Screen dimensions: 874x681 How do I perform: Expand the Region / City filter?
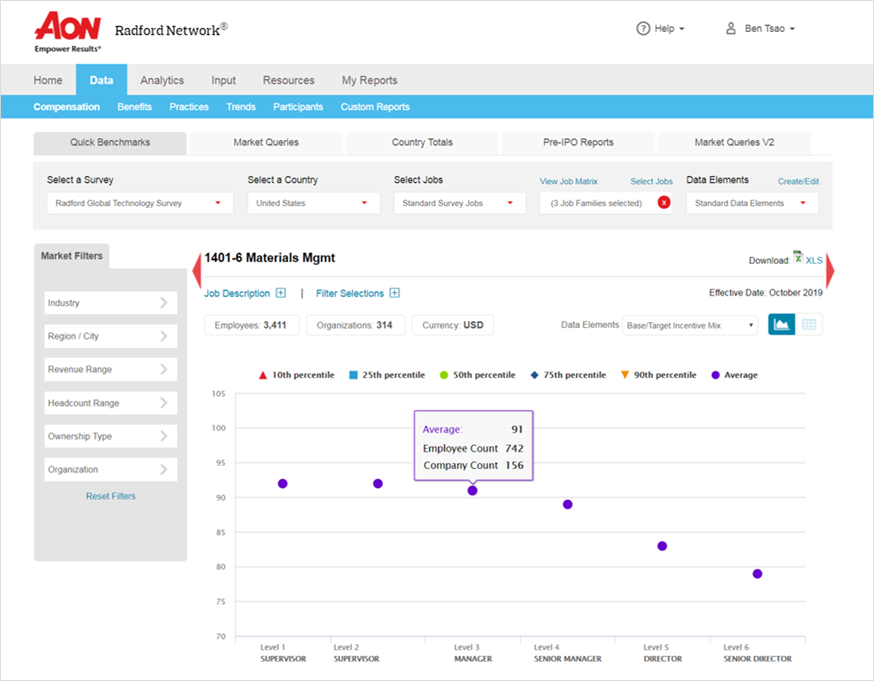(110, 336)
